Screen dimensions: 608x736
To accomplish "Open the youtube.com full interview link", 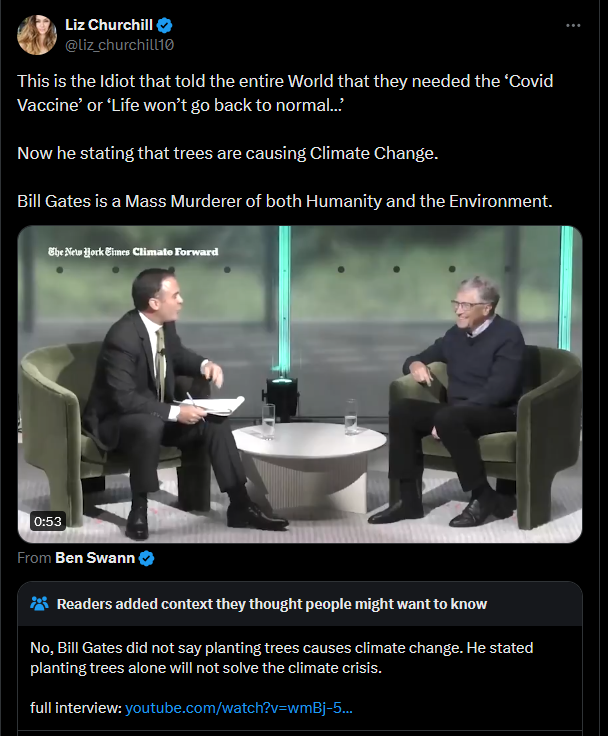I will (x=239, y=707).
